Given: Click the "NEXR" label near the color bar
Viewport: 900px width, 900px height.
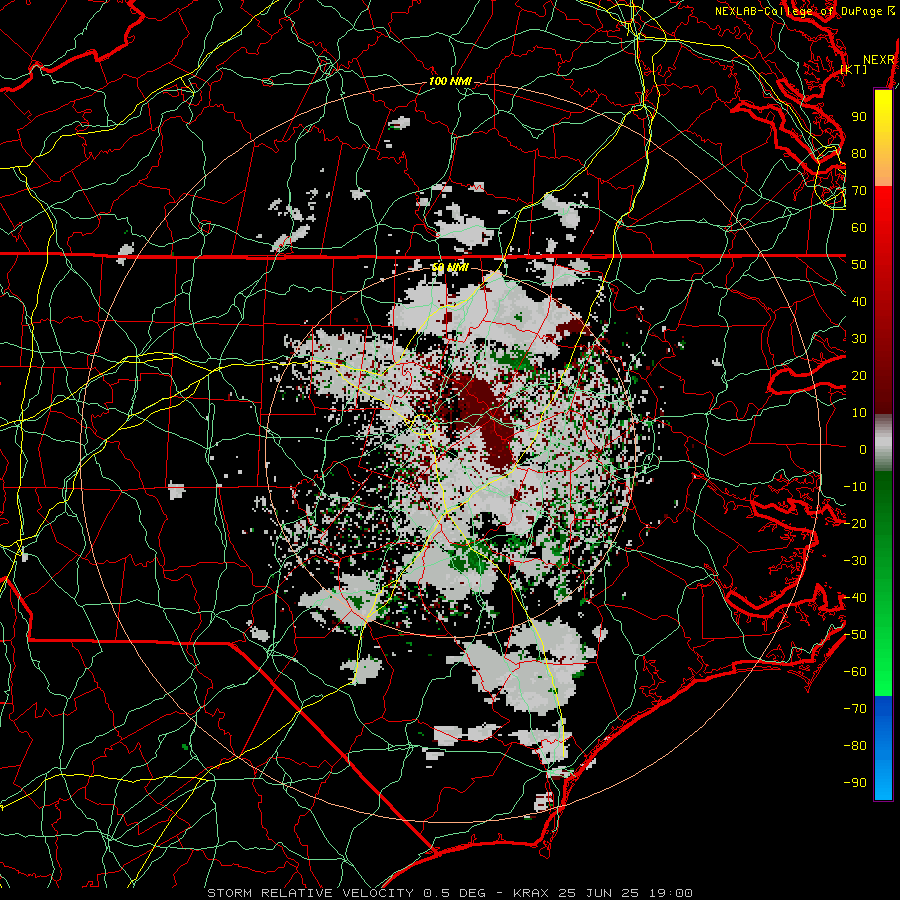Looking at the screenshot, I should tap(879, 60).
